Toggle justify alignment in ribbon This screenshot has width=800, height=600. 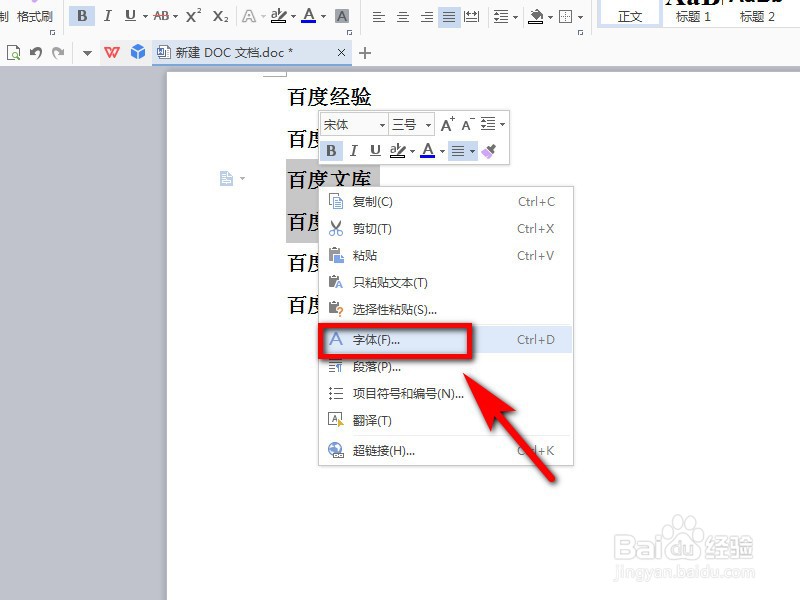pos(449,17)
